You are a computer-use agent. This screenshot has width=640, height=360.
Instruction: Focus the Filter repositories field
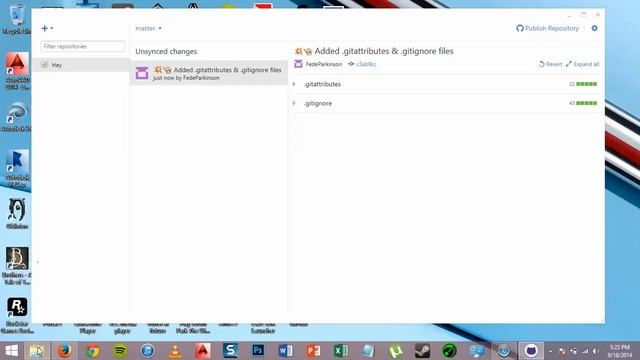click(83, 47)
